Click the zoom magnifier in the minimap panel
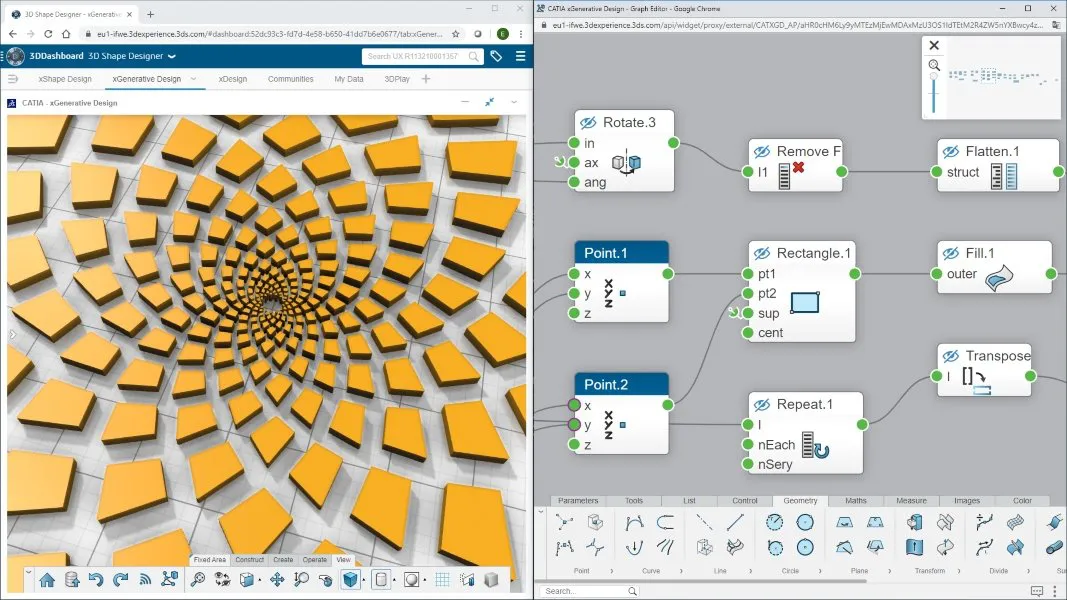 [934, 65]
